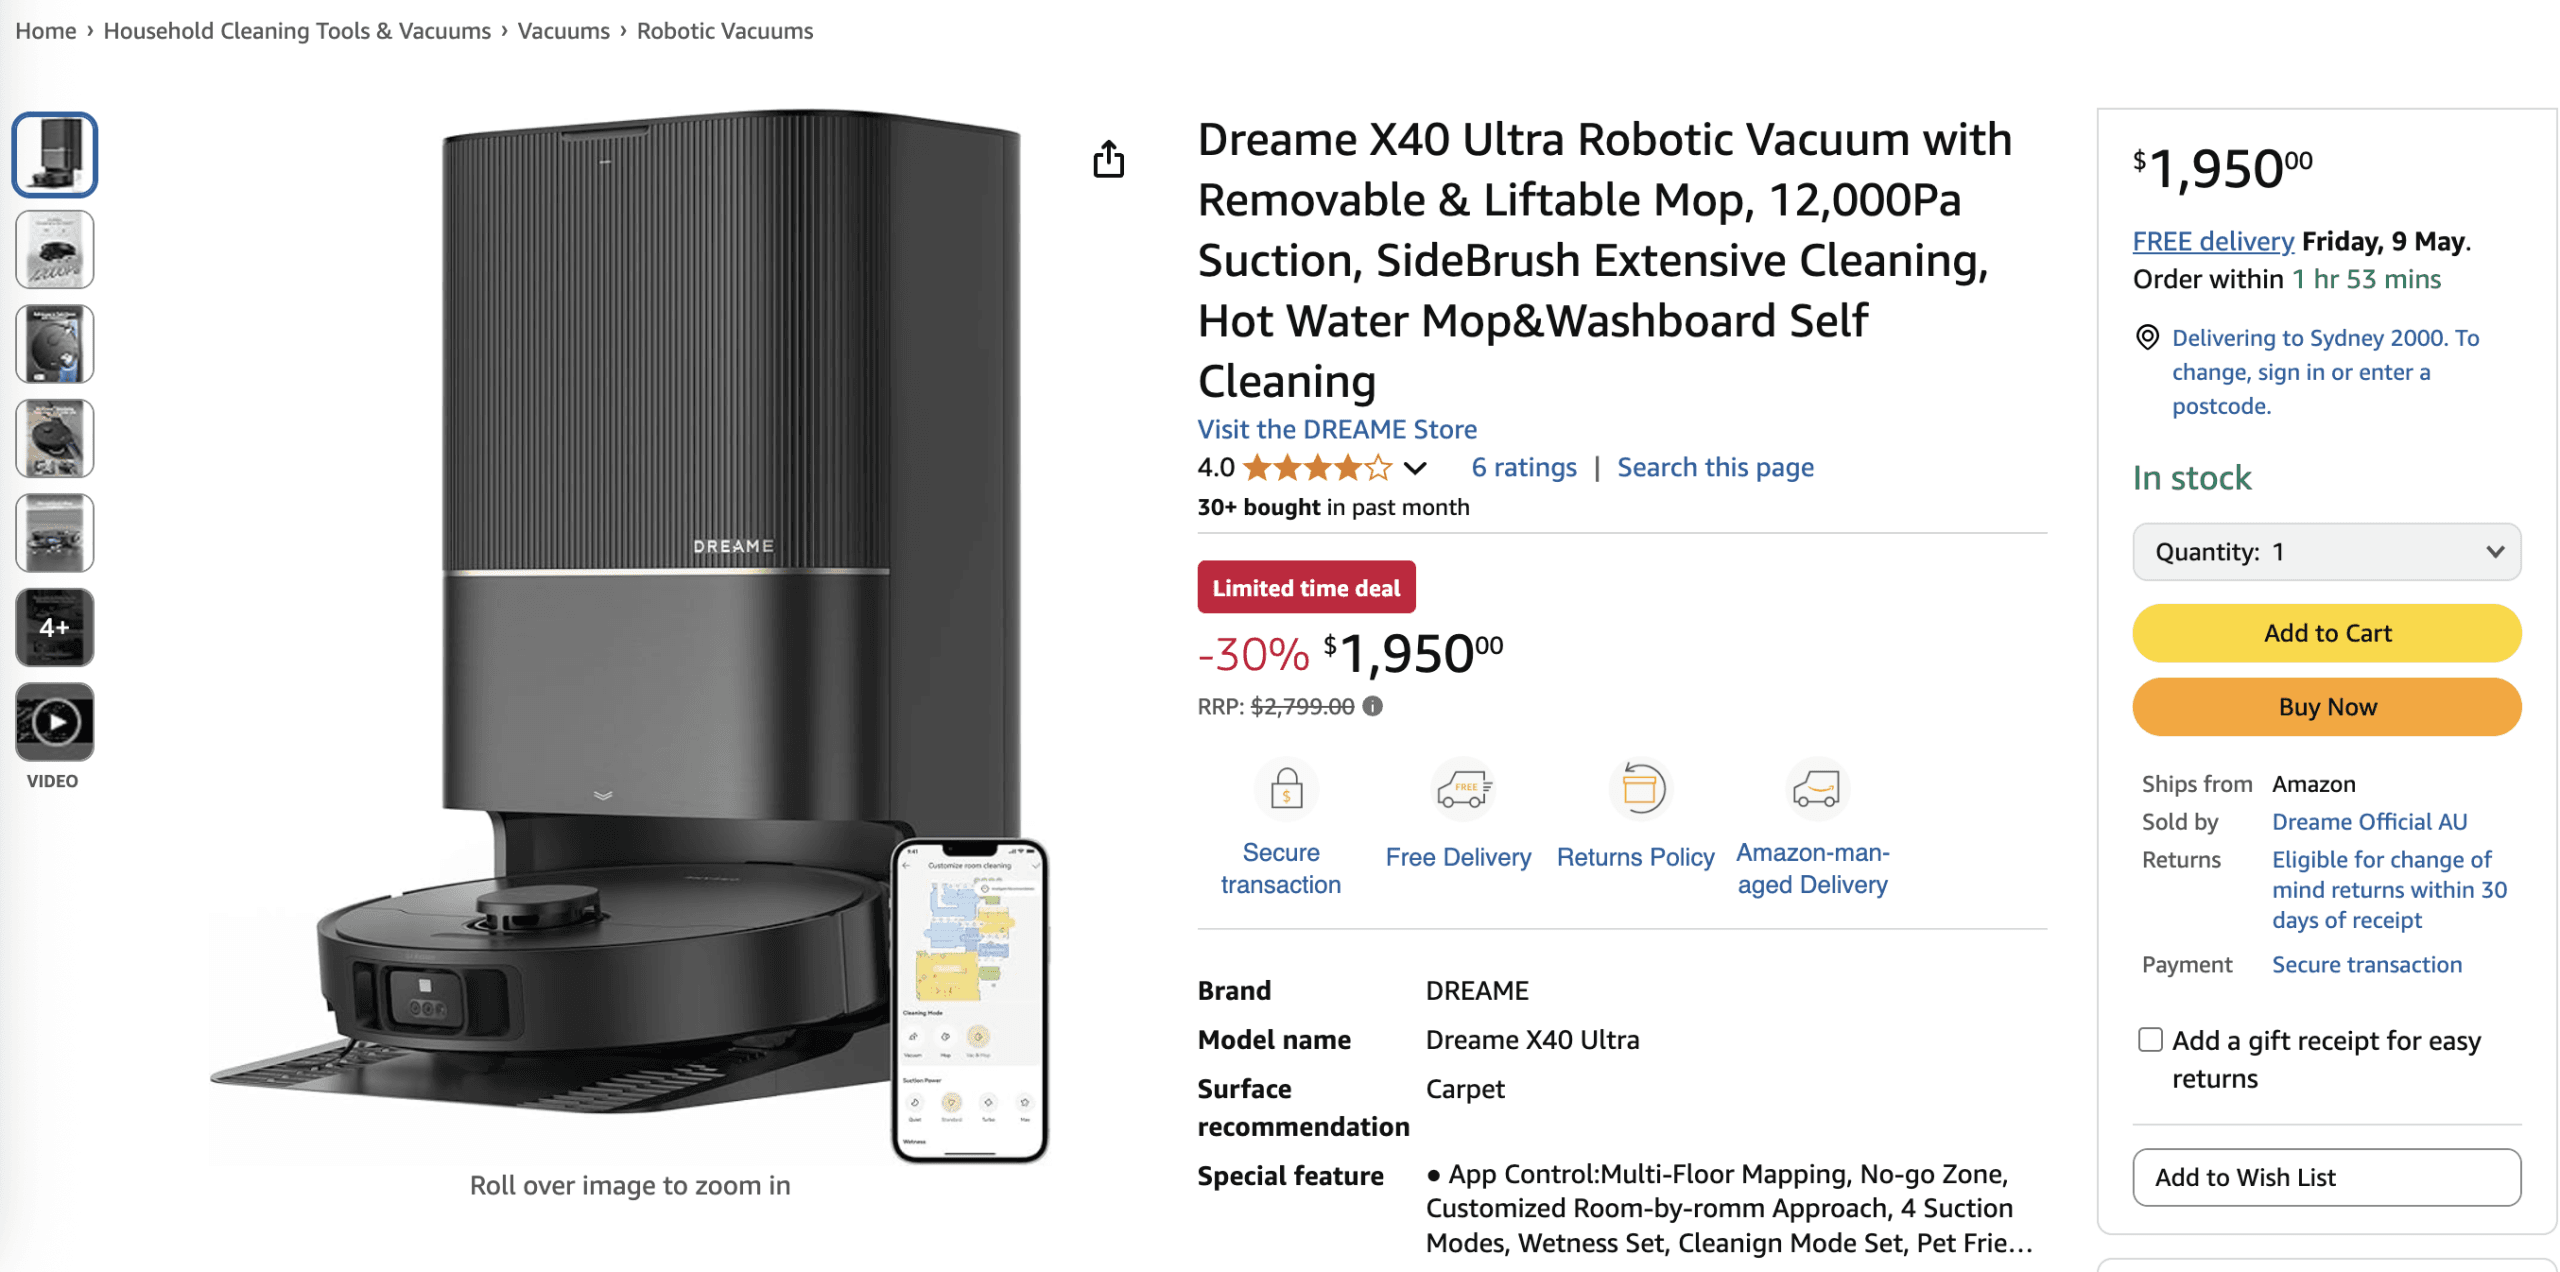Open the 6 ratings link
This screenshot has height=1272, width=2560.
coord(1524,468)
